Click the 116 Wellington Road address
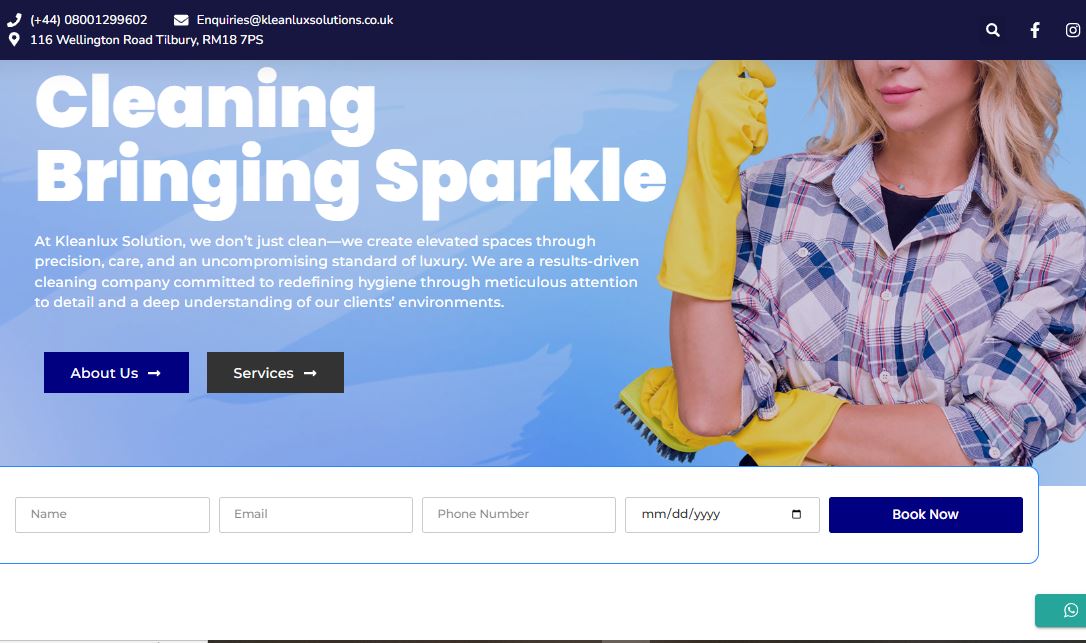 coord(146,39)
